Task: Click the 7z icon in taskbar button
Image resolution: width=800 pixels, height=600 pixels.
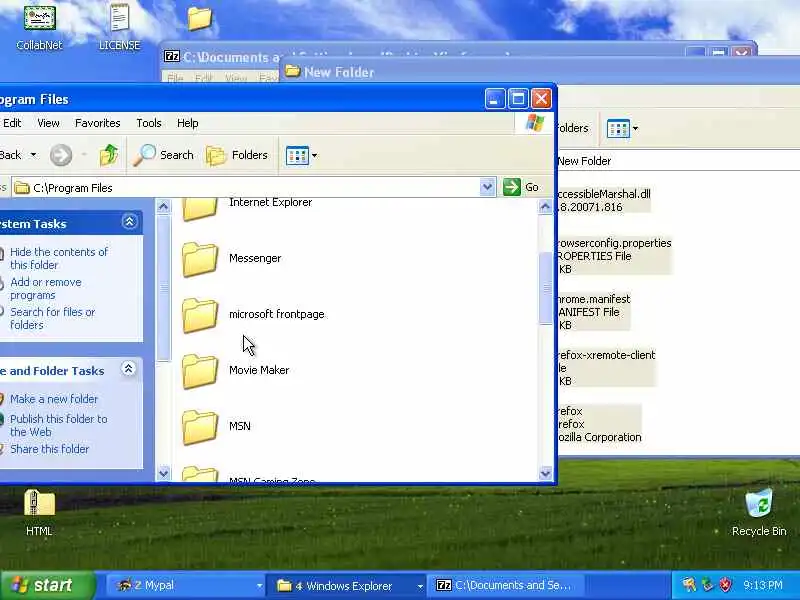Action: [444, 585]
